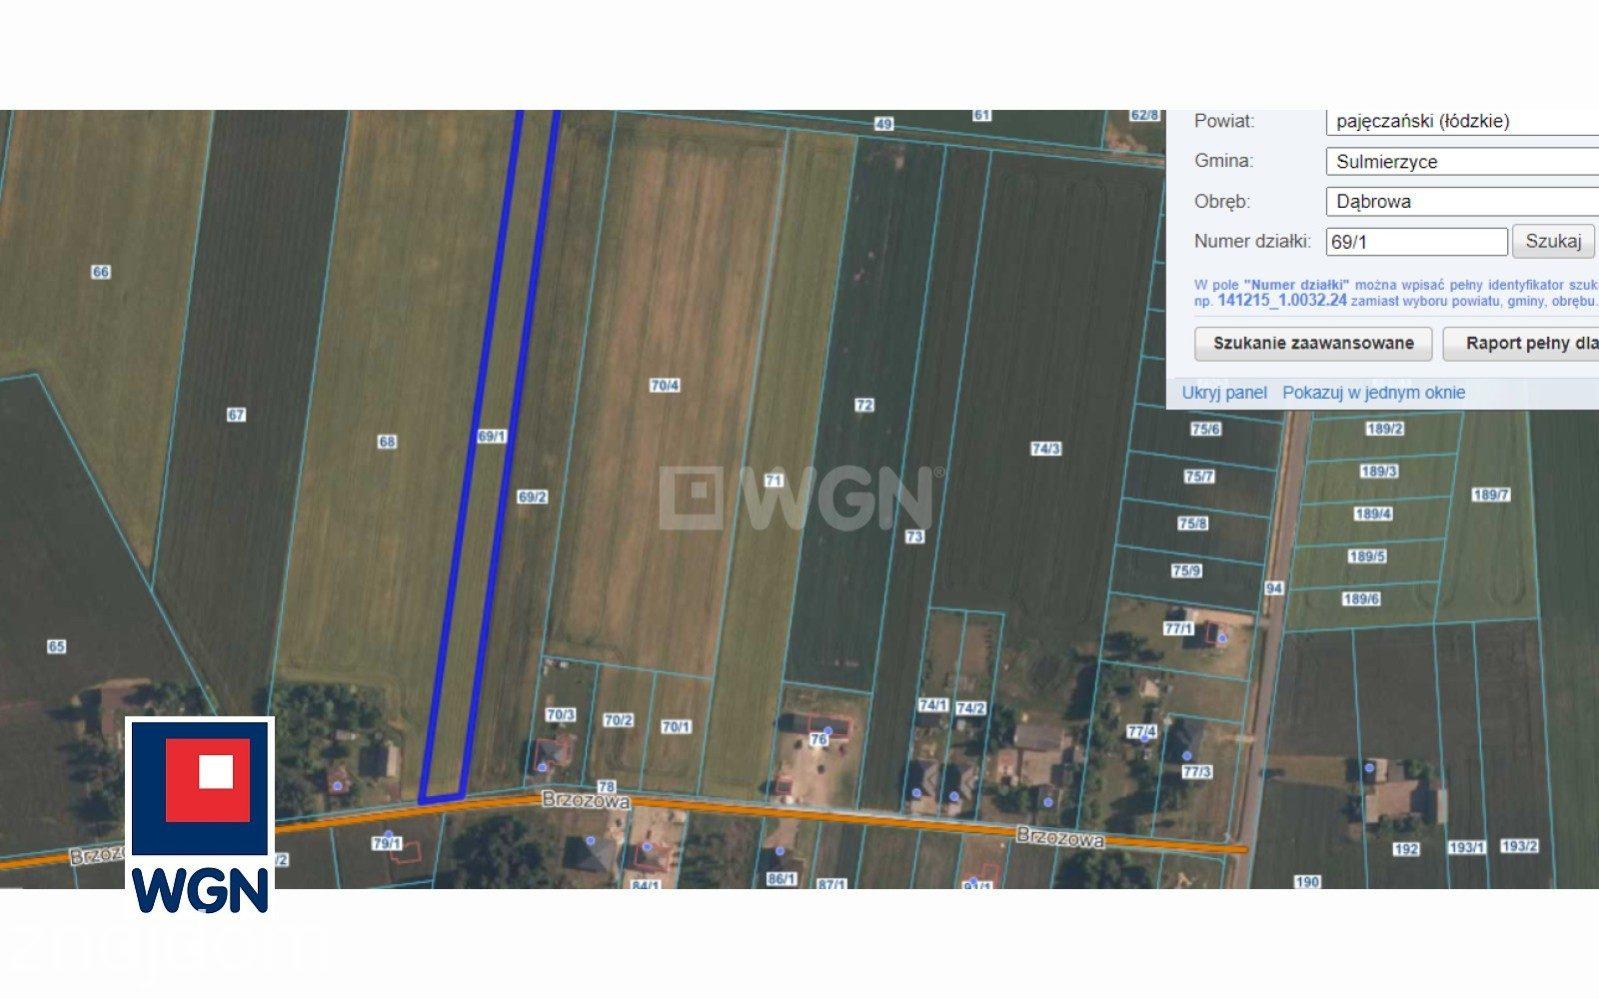Click parcel label 77/1 on map
Image resolution: width=1599 pixels, height=999 pixels.
[x=1179, y=628]
